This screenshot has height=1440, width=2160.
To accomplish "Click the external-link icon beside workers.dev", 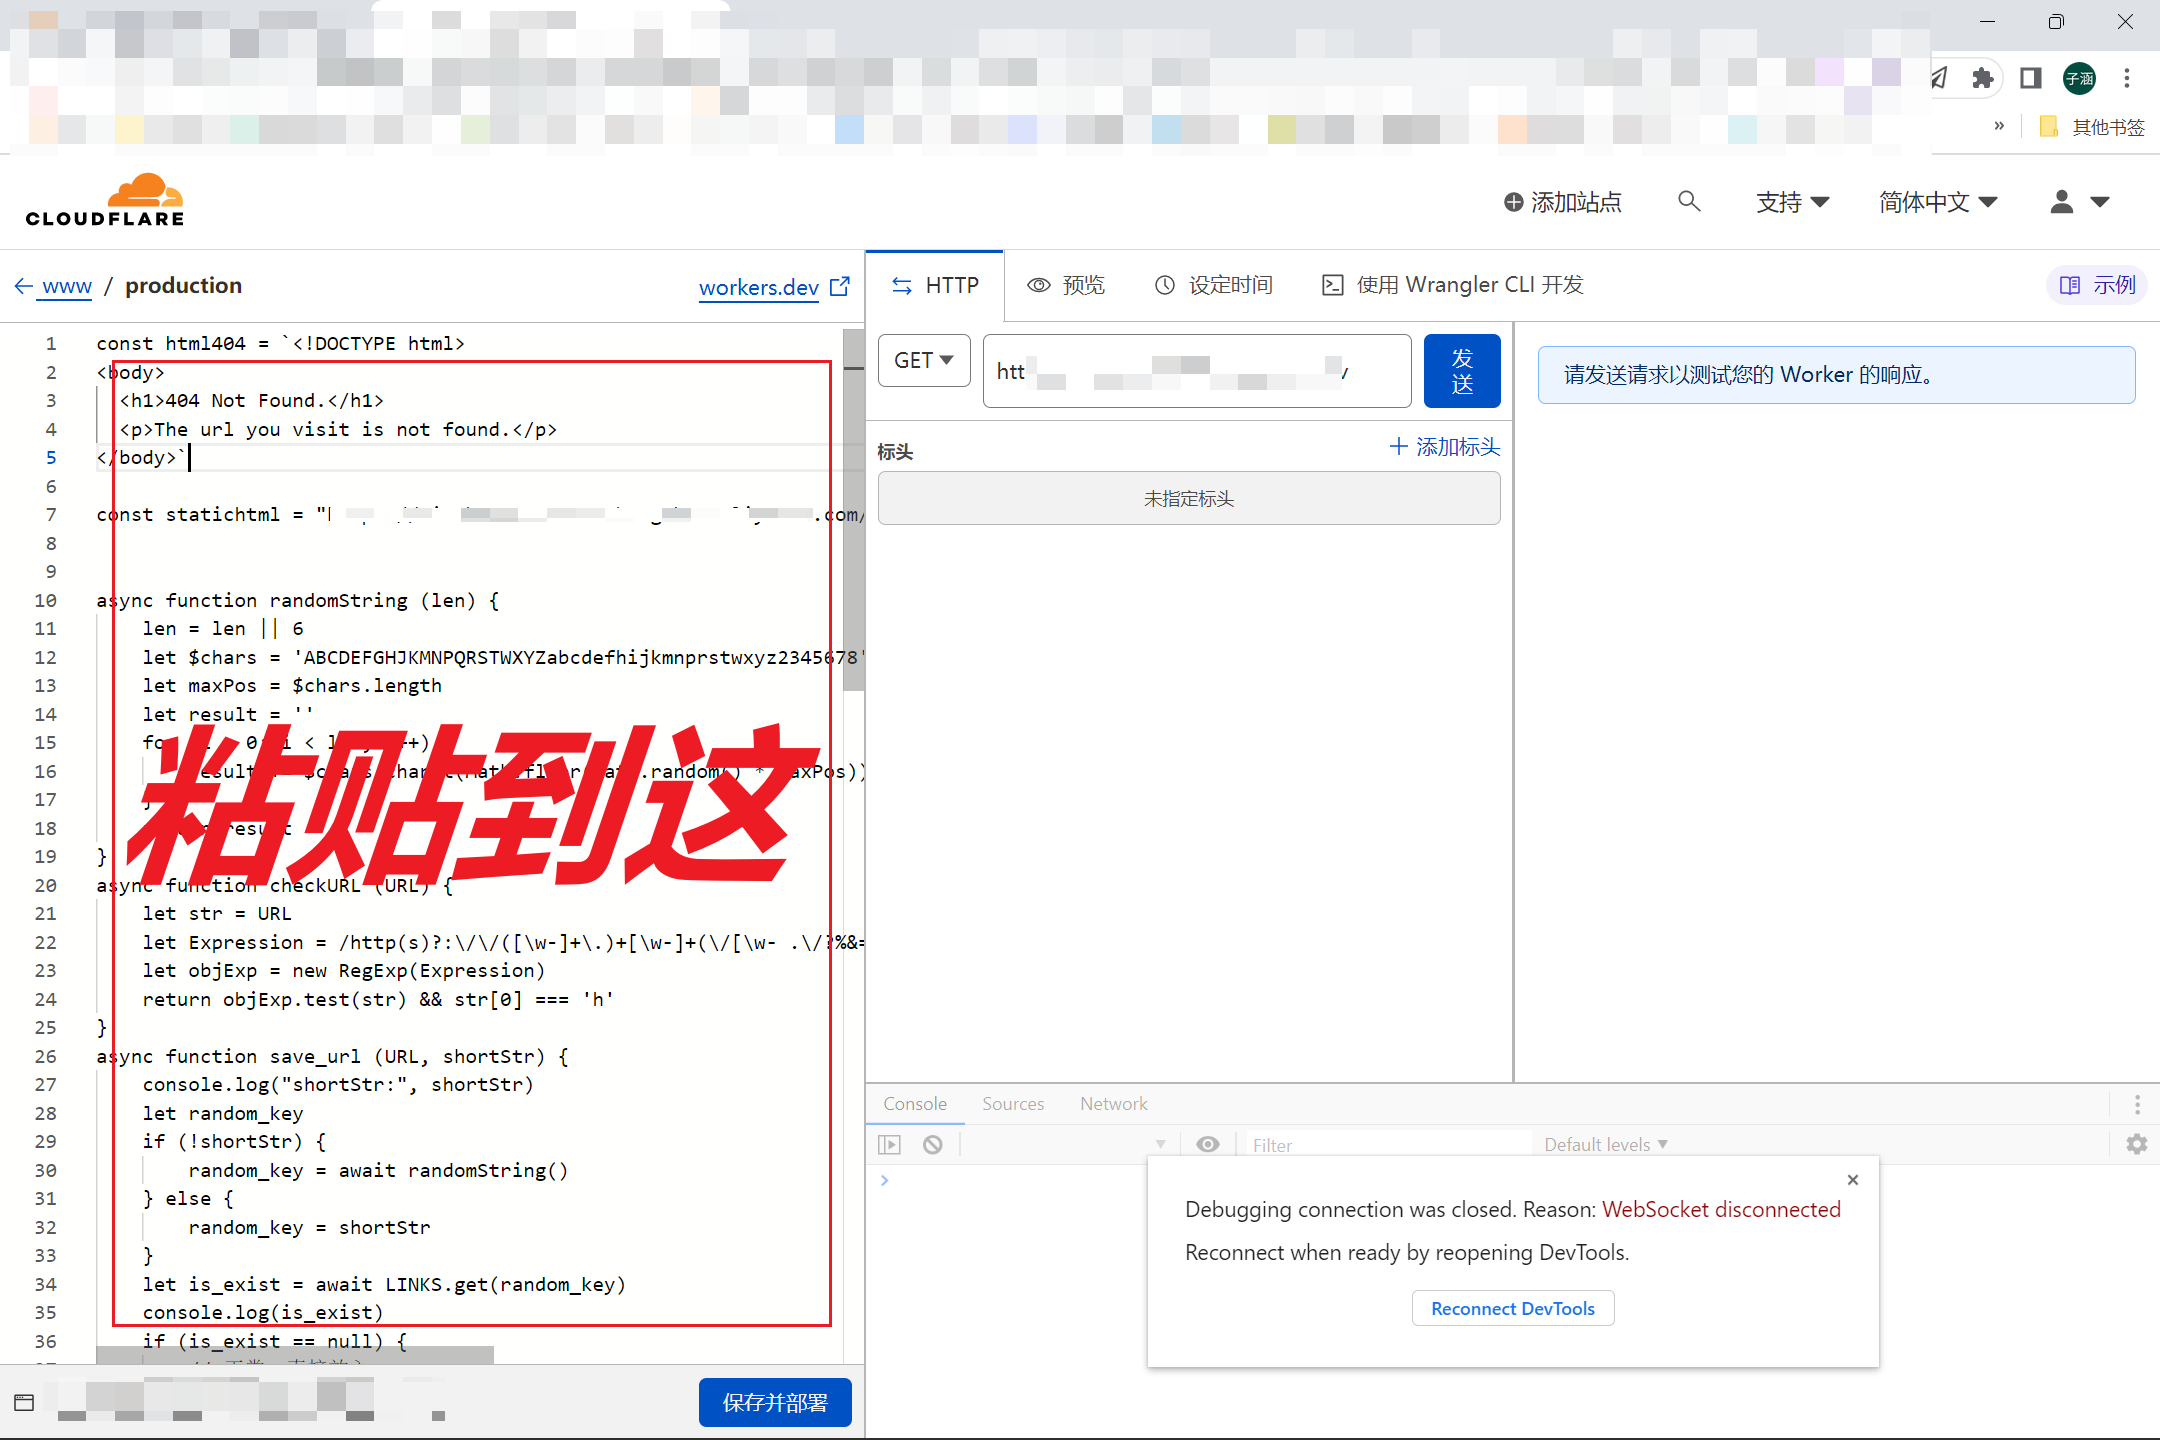I will click(840, 286).
